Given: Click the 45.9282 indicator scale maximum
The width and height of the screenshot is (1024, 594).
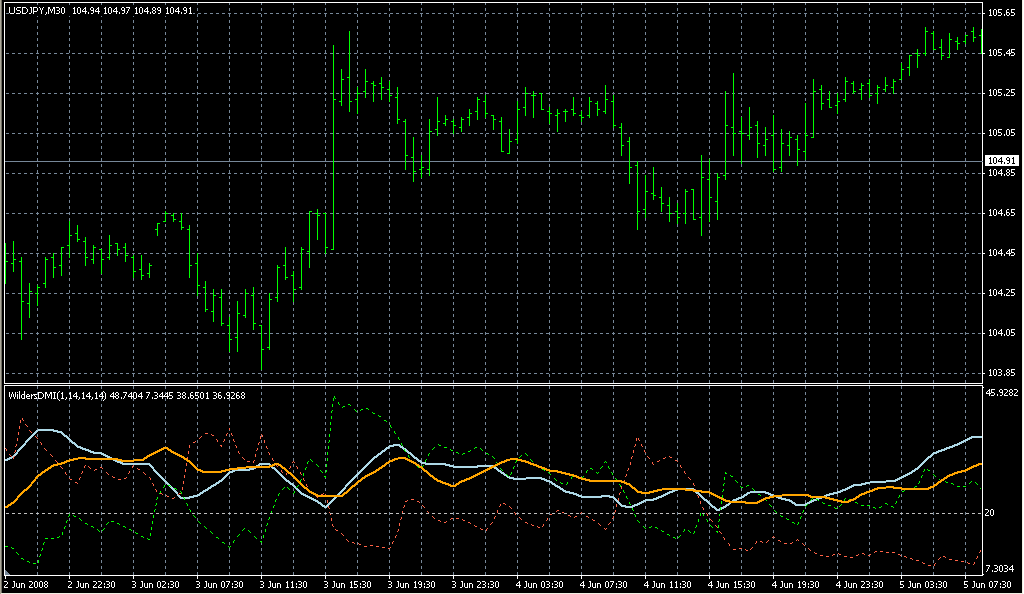Looking at the screenshot, I should coord(1003,393).
